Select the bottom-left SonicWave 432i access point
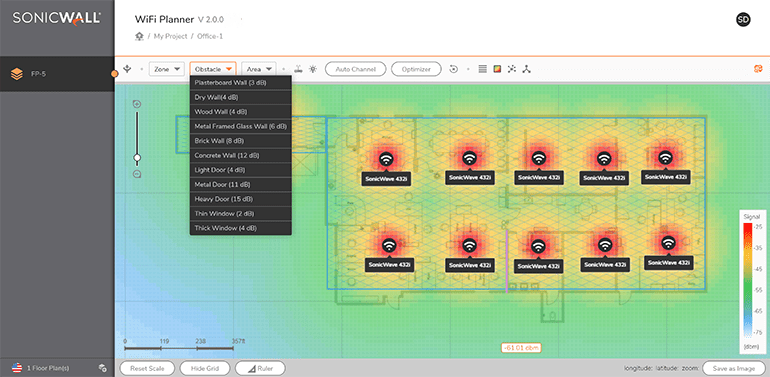770x377 pixels. [389, 245]
